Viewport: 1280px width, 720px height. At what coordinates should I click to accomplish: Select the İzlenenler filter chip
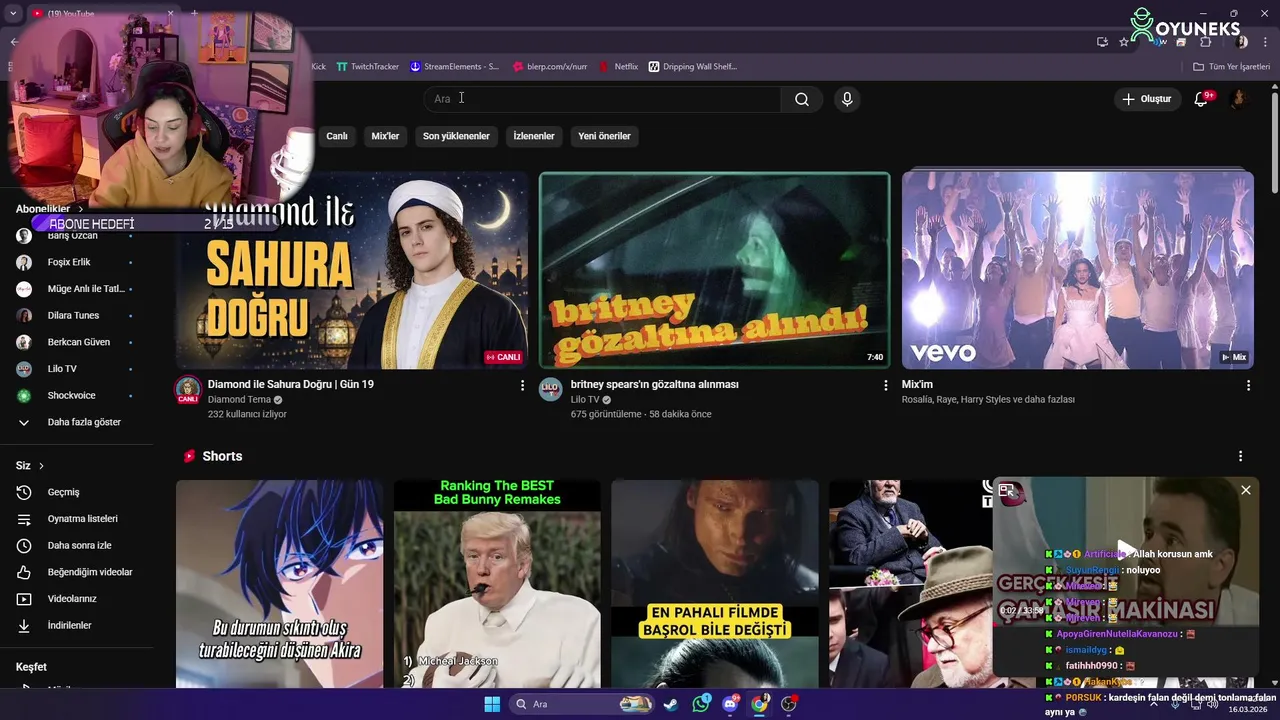pyautogui.click(x=534, y=136)
